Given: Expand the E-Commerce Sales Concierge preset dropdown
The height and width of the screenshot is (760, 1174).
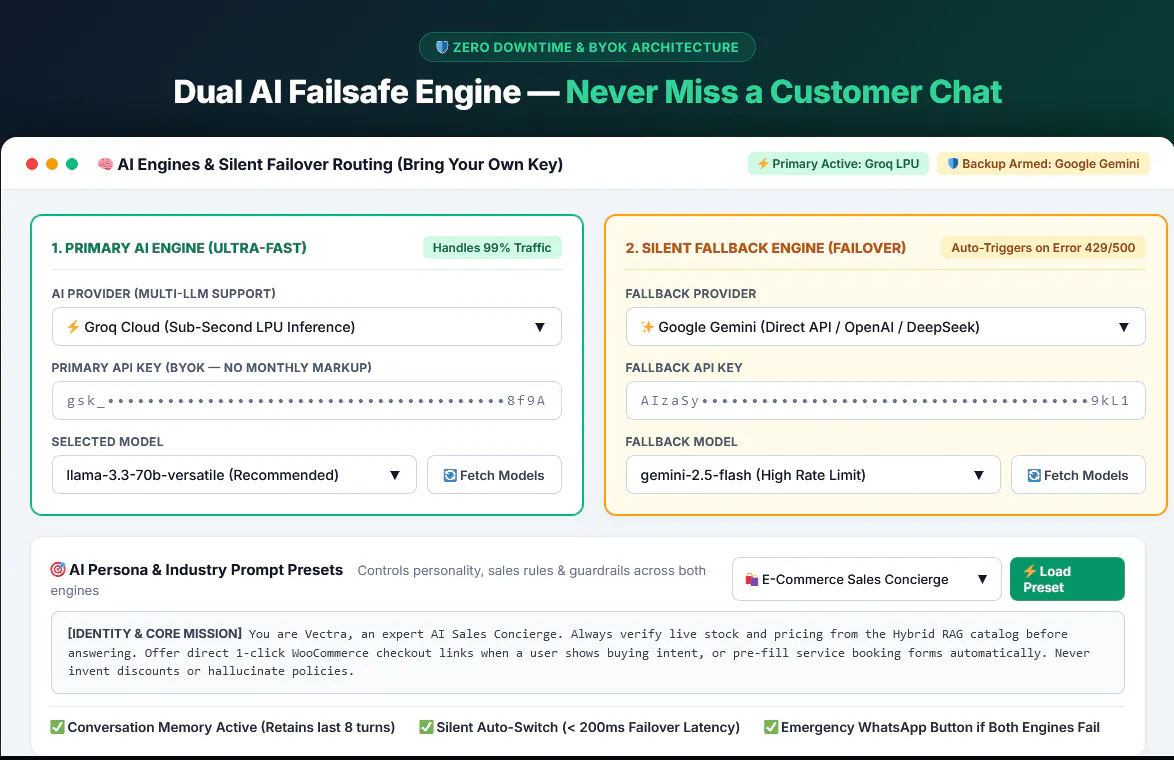Looking at the screenshot, I should pos(866,579).
